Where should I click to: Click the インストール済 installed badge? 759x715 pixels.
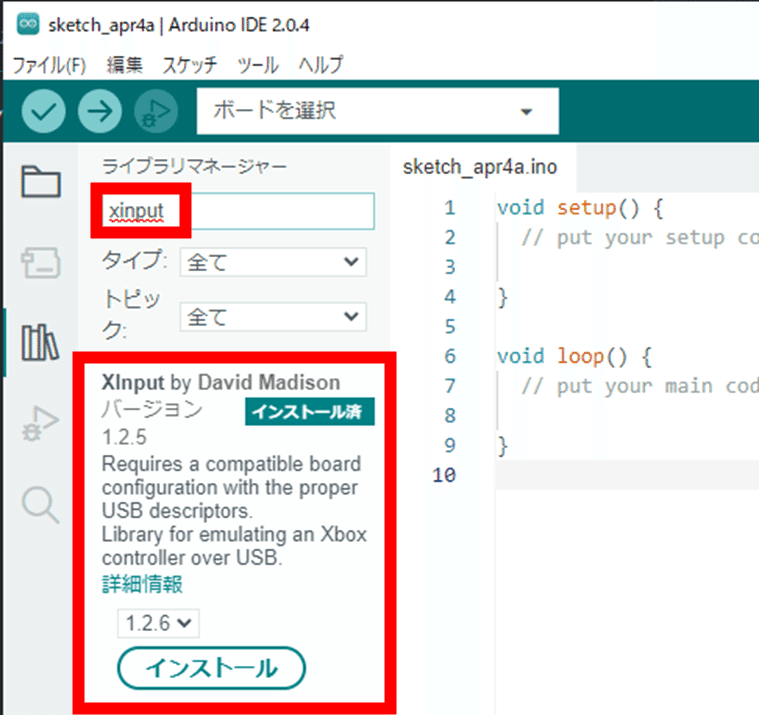click(x=310, y=411)
